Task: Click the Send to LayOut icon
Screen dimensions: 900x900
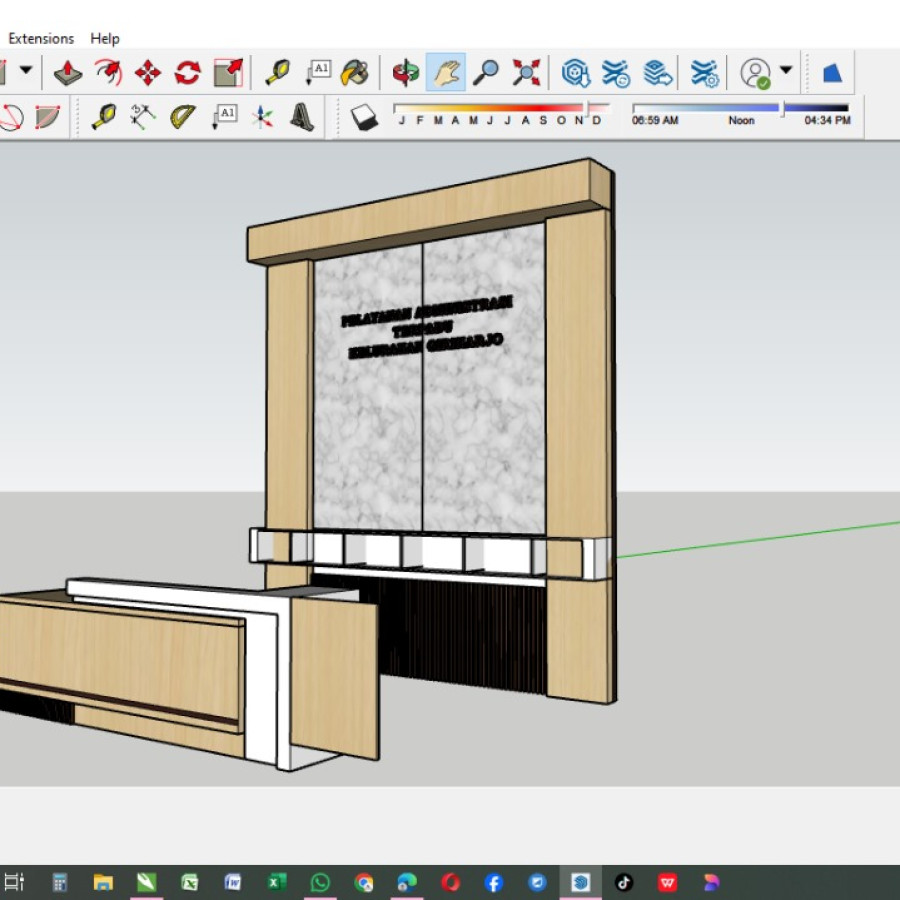Action: pos(657,73)
